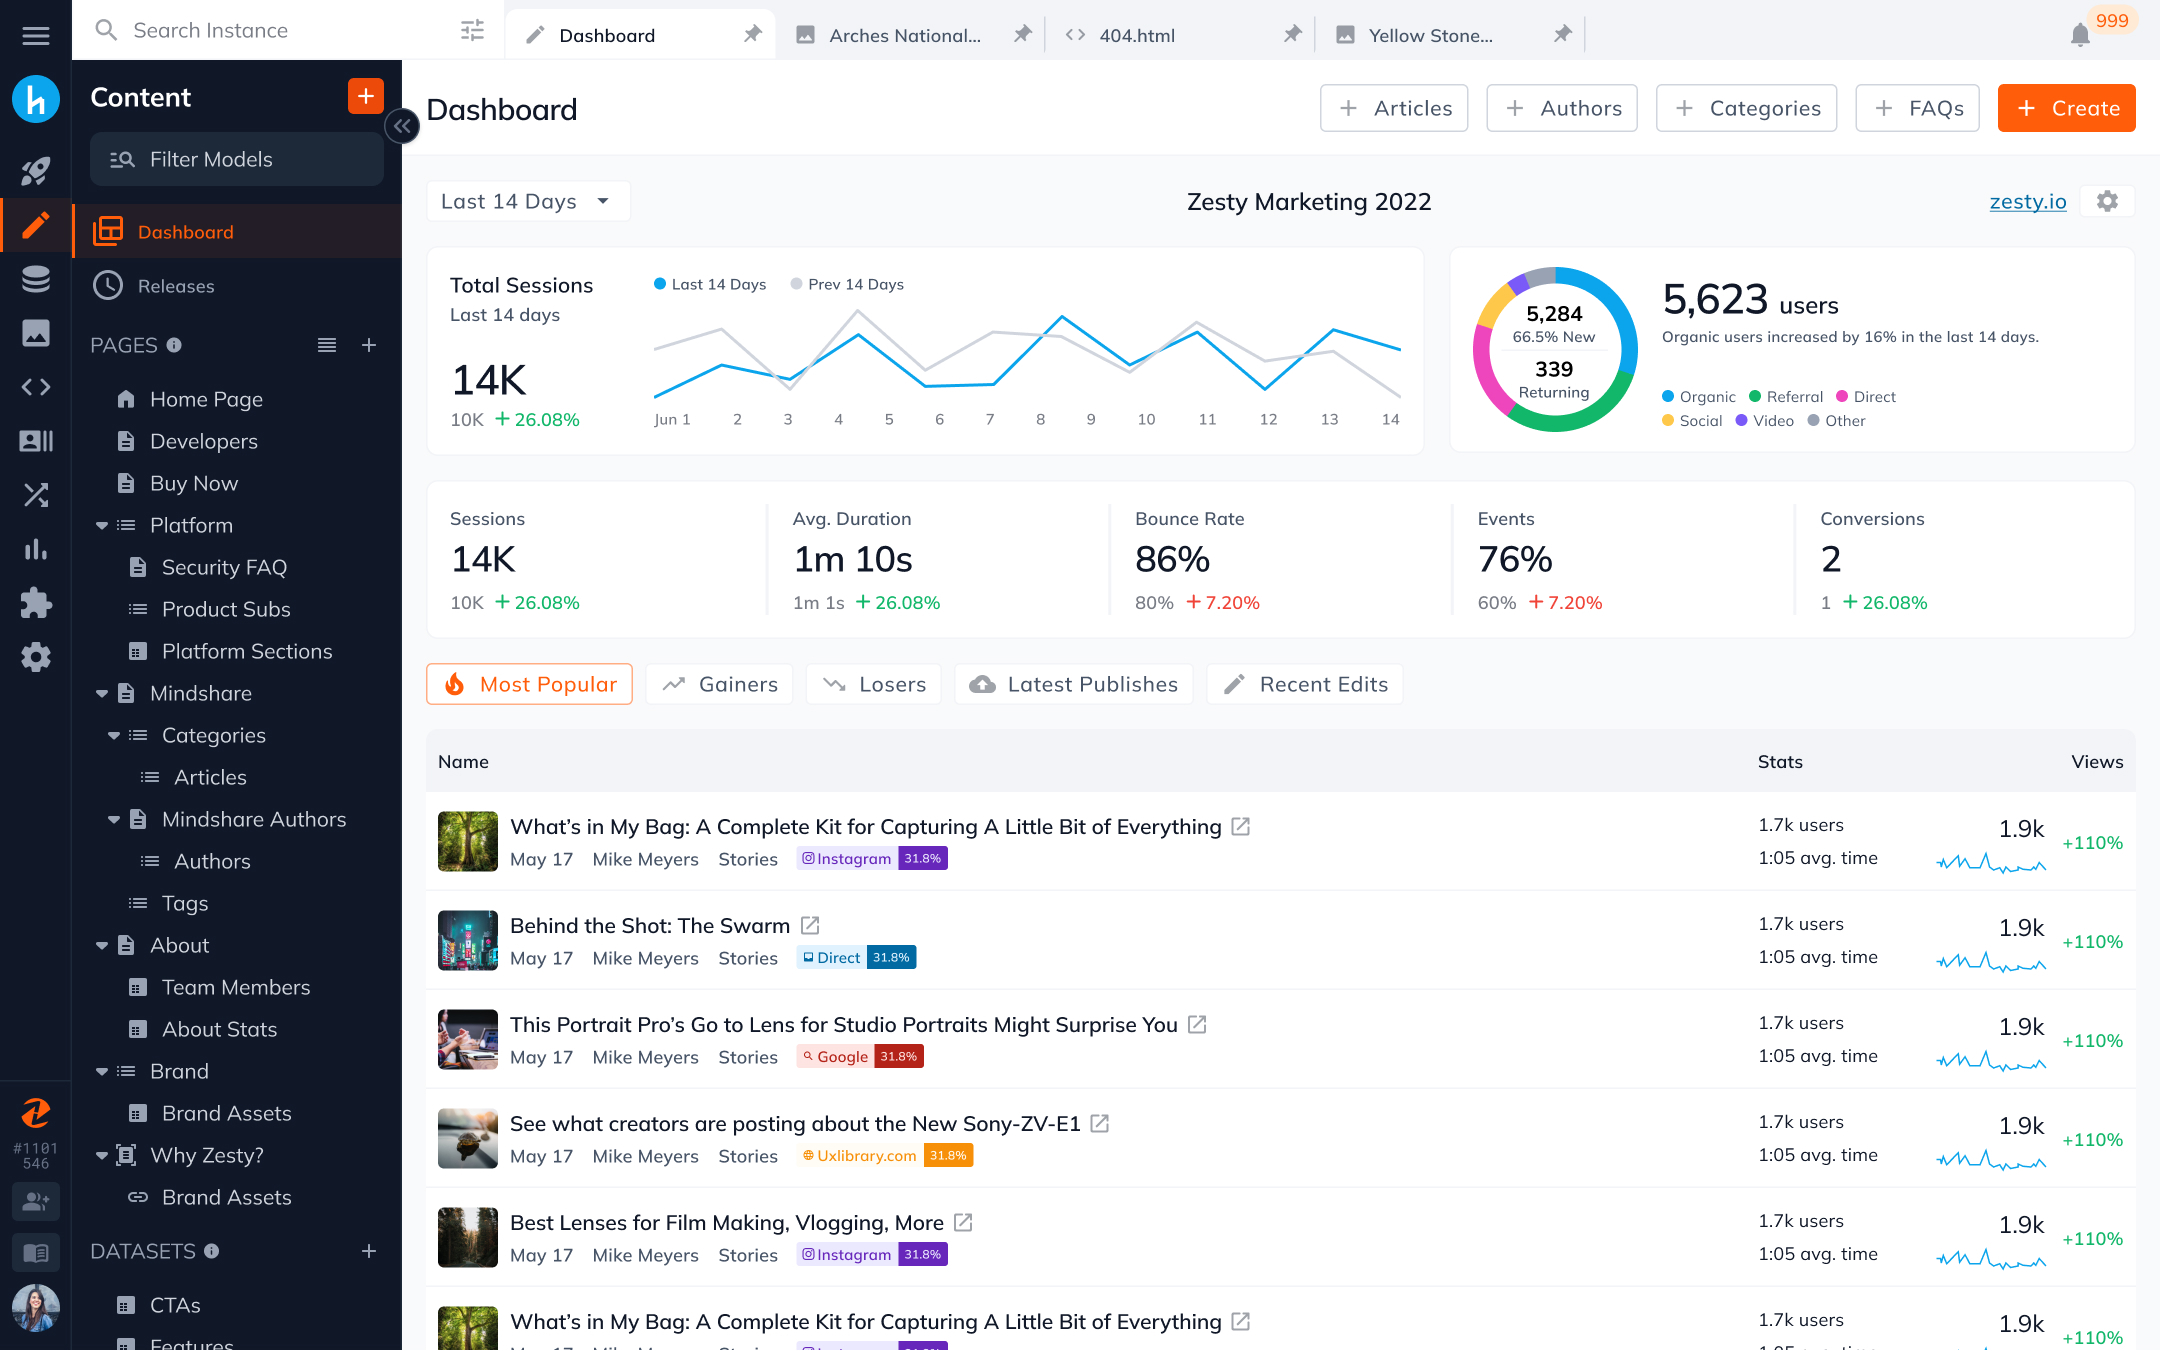Open the zesty.io link

coord(2028,201)
